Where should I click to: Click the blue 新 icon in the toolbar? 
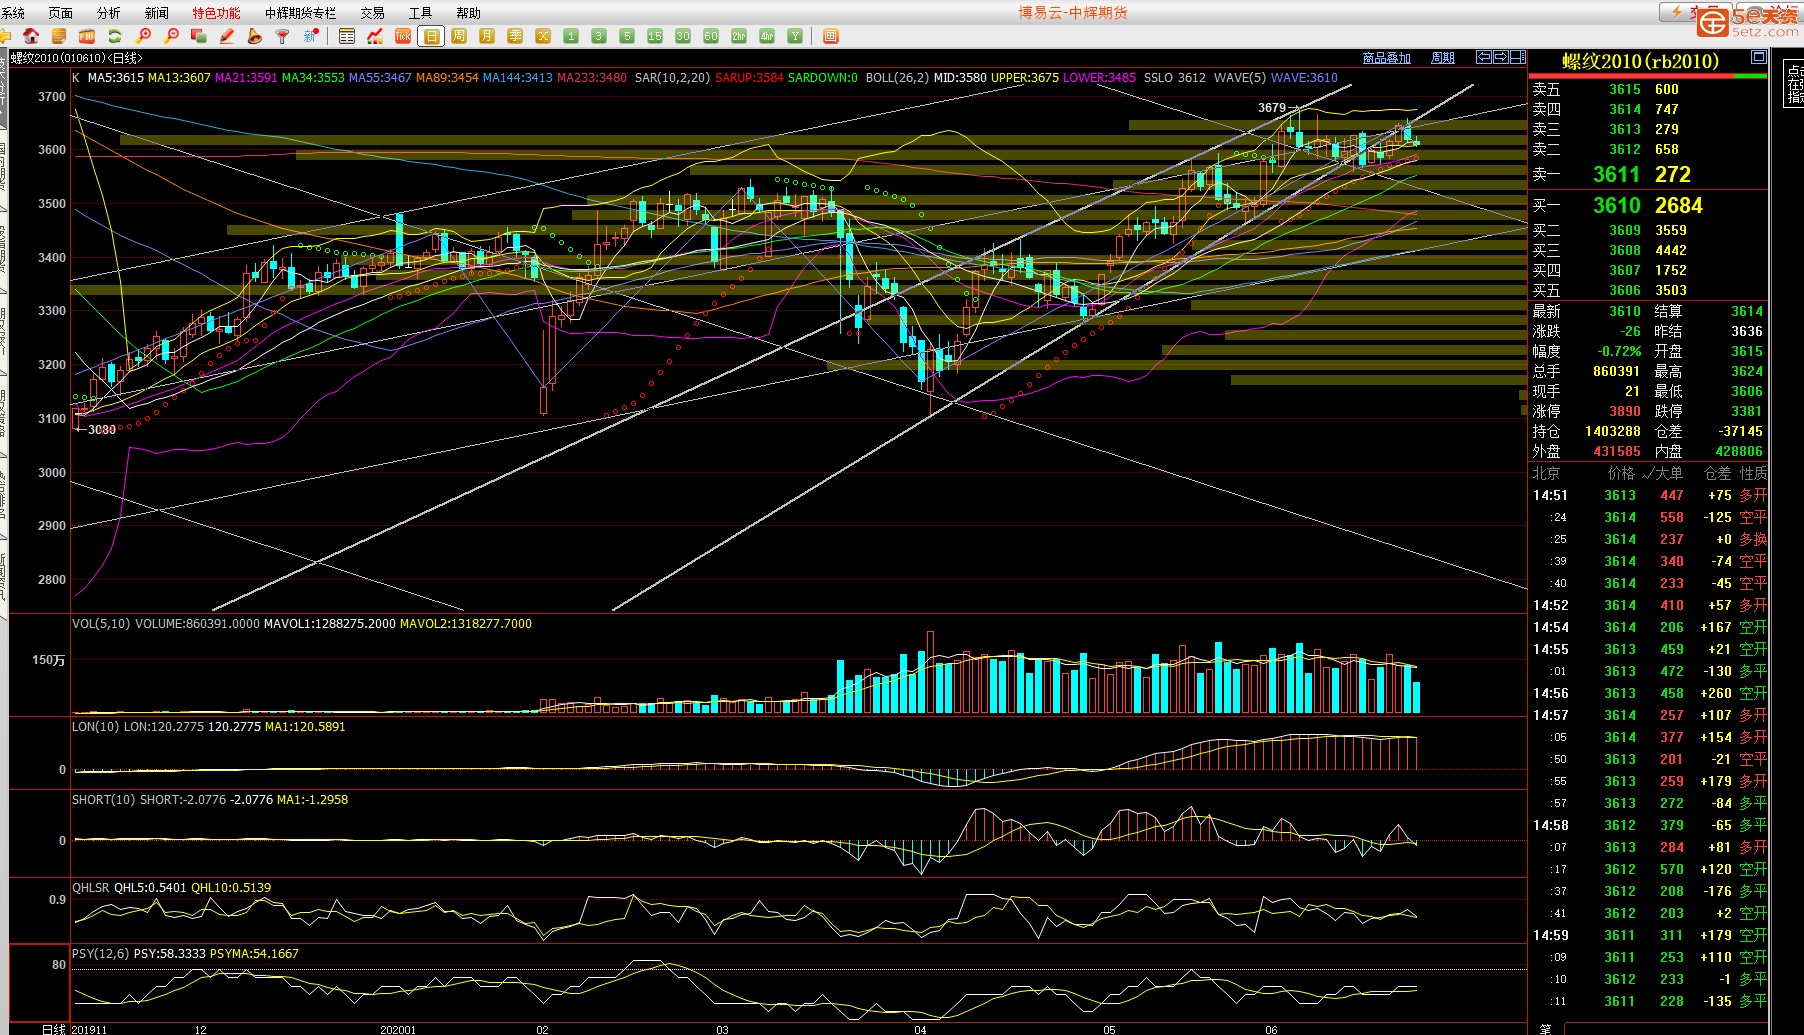(311, 36)
